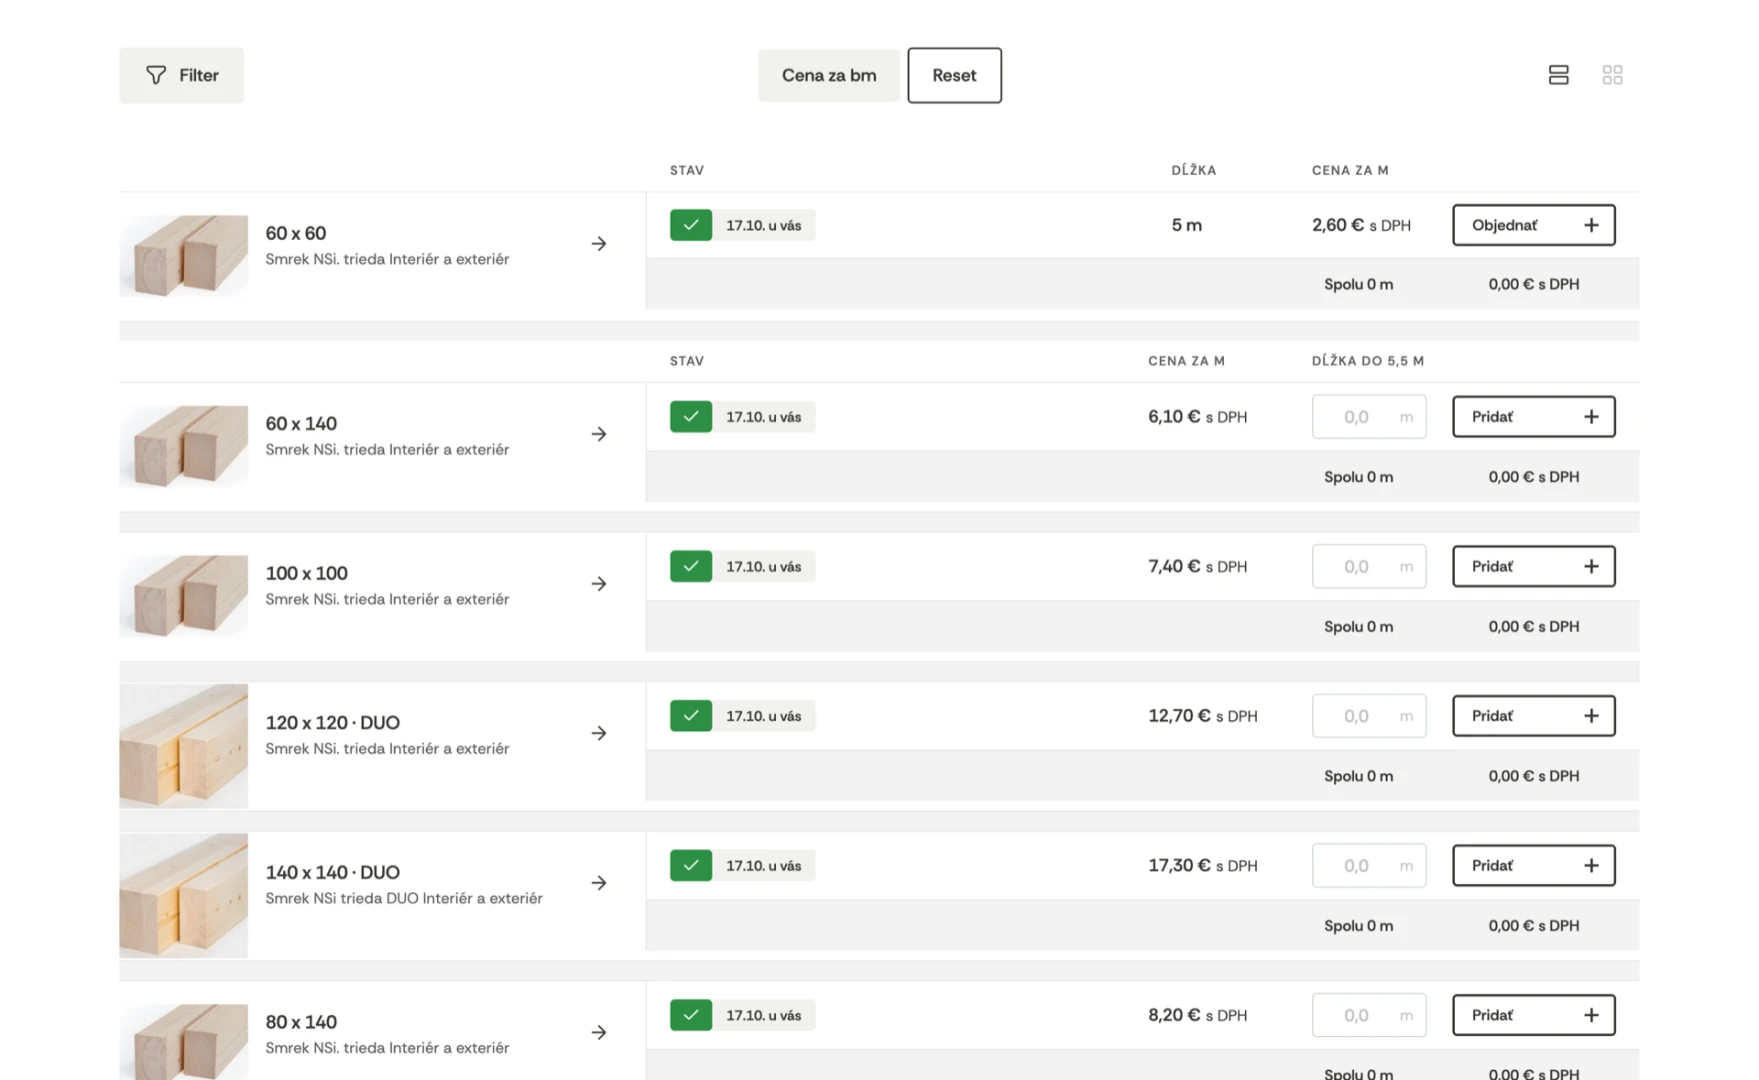Select the Cena za bm option

coord(829,75)
